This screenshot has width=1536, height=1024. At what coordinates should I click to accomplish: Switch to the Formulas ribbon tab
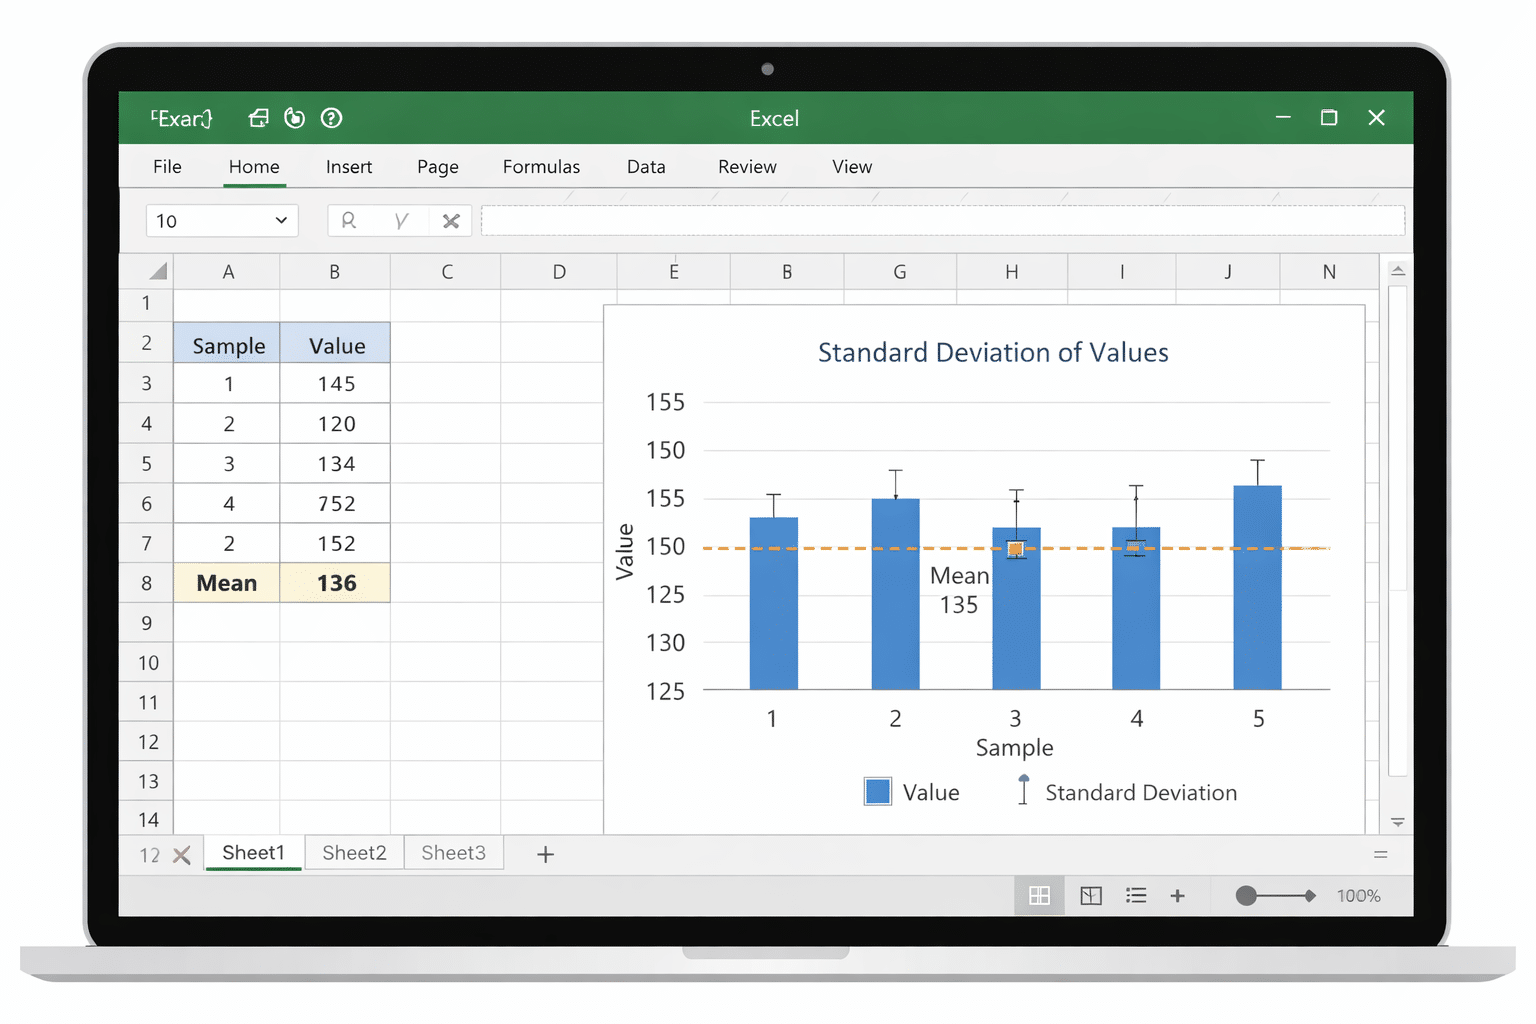[x=541, y=166]
